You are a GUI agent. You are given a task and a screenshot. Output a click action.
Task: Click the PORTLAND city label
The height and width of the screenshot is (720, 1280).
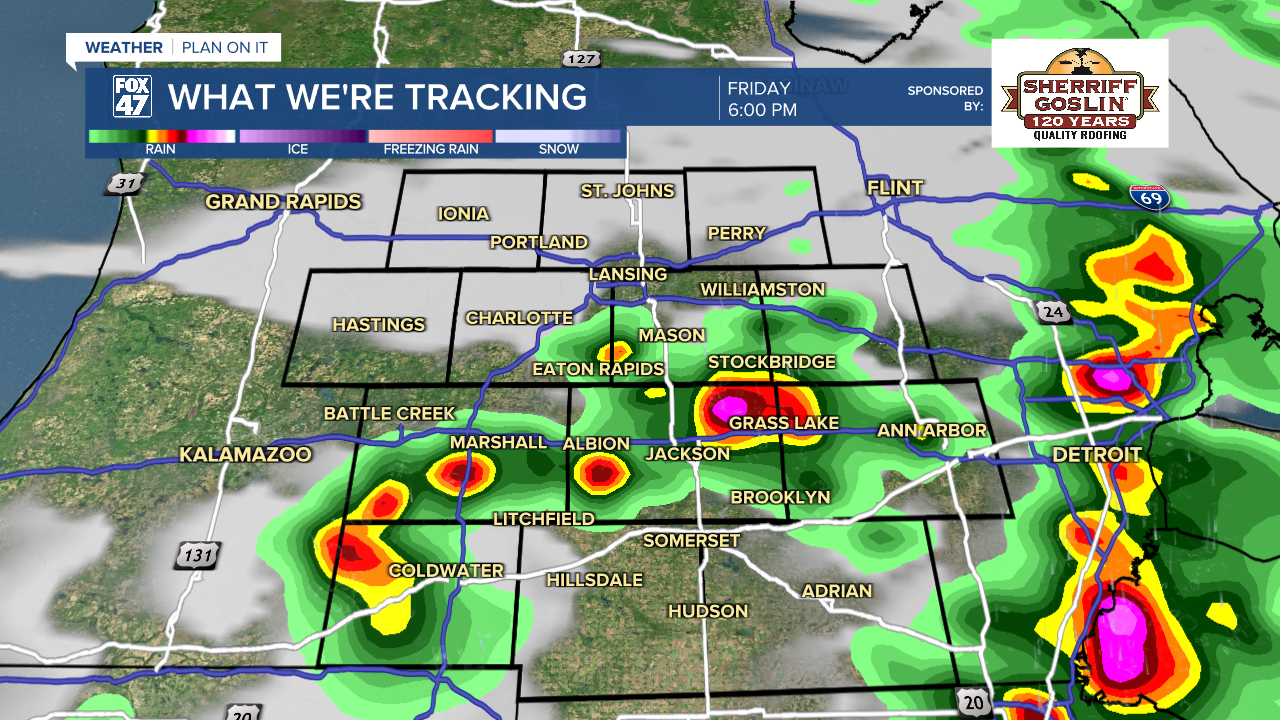(539, 242)
